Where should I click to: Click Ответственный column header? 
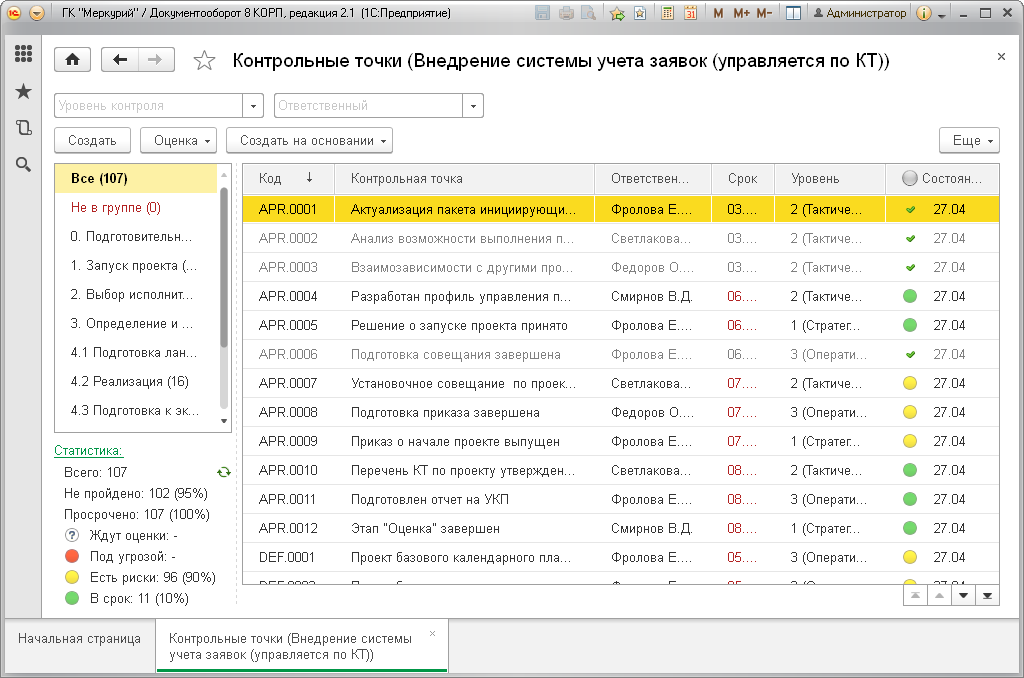tap(653, 178)
